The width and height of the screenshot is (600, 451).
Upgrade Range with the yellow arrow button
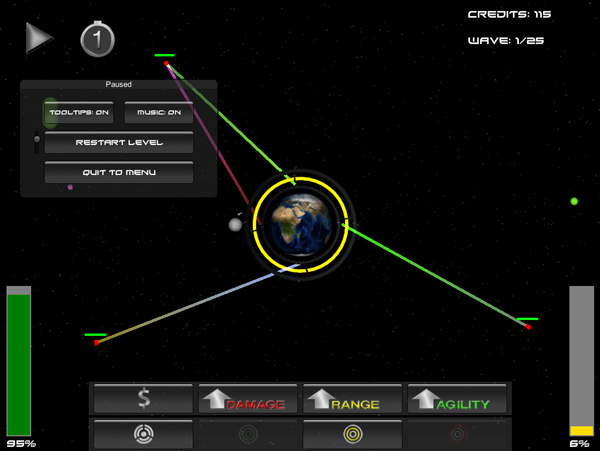352,399
